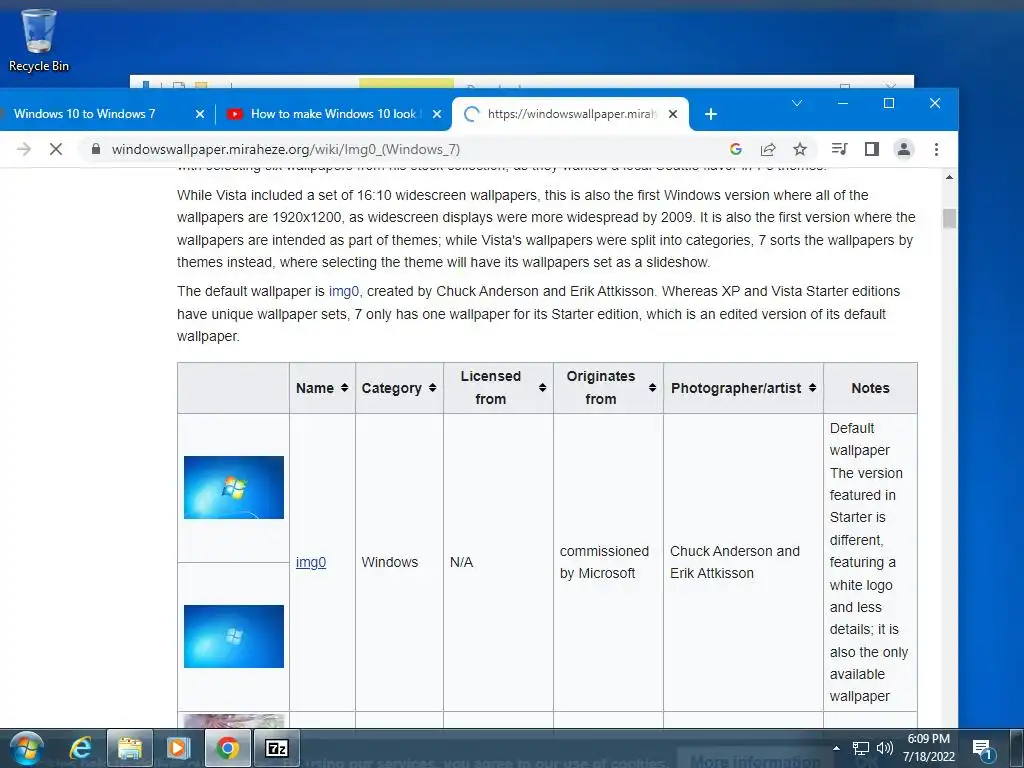Open File Explorer from taskbar
Viewport: 1024px width, 768px height.
[x=129, y=748]
